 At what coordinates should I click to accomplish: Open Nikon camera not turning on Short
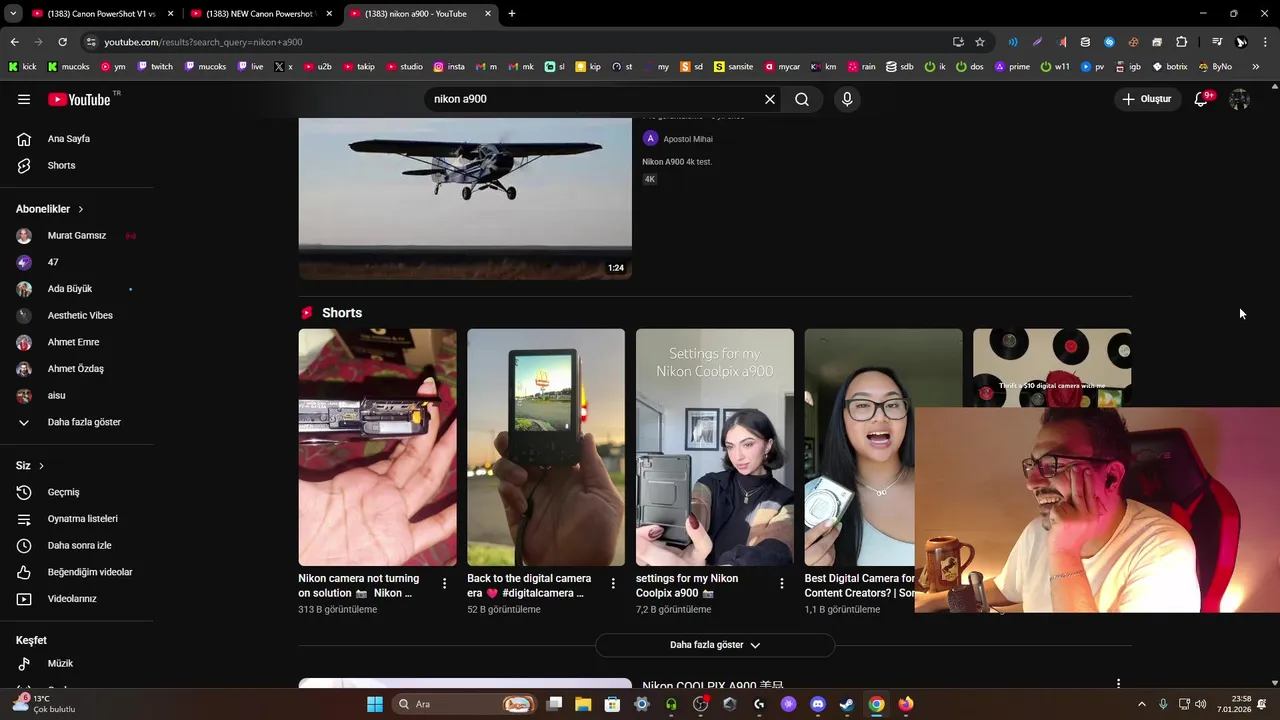tap(377, 447)
